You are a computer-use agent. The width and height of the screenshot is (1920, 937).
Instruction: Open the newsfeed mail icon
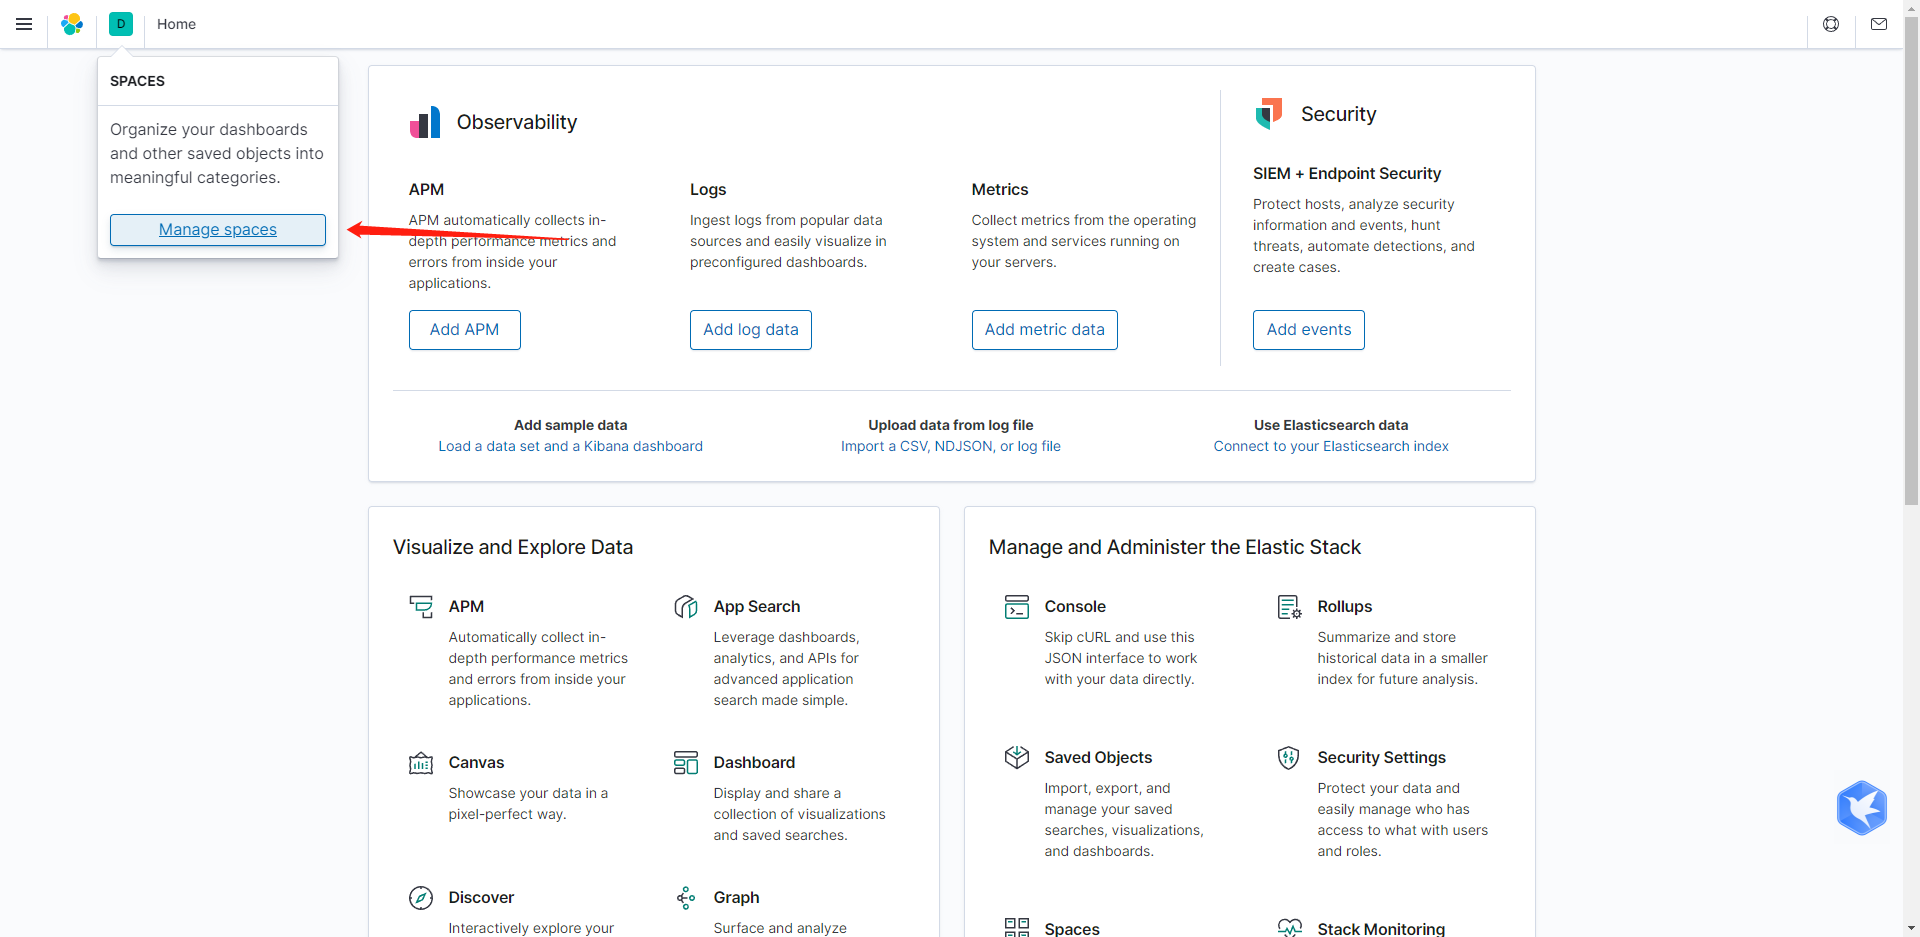[x=1879, y=24]
